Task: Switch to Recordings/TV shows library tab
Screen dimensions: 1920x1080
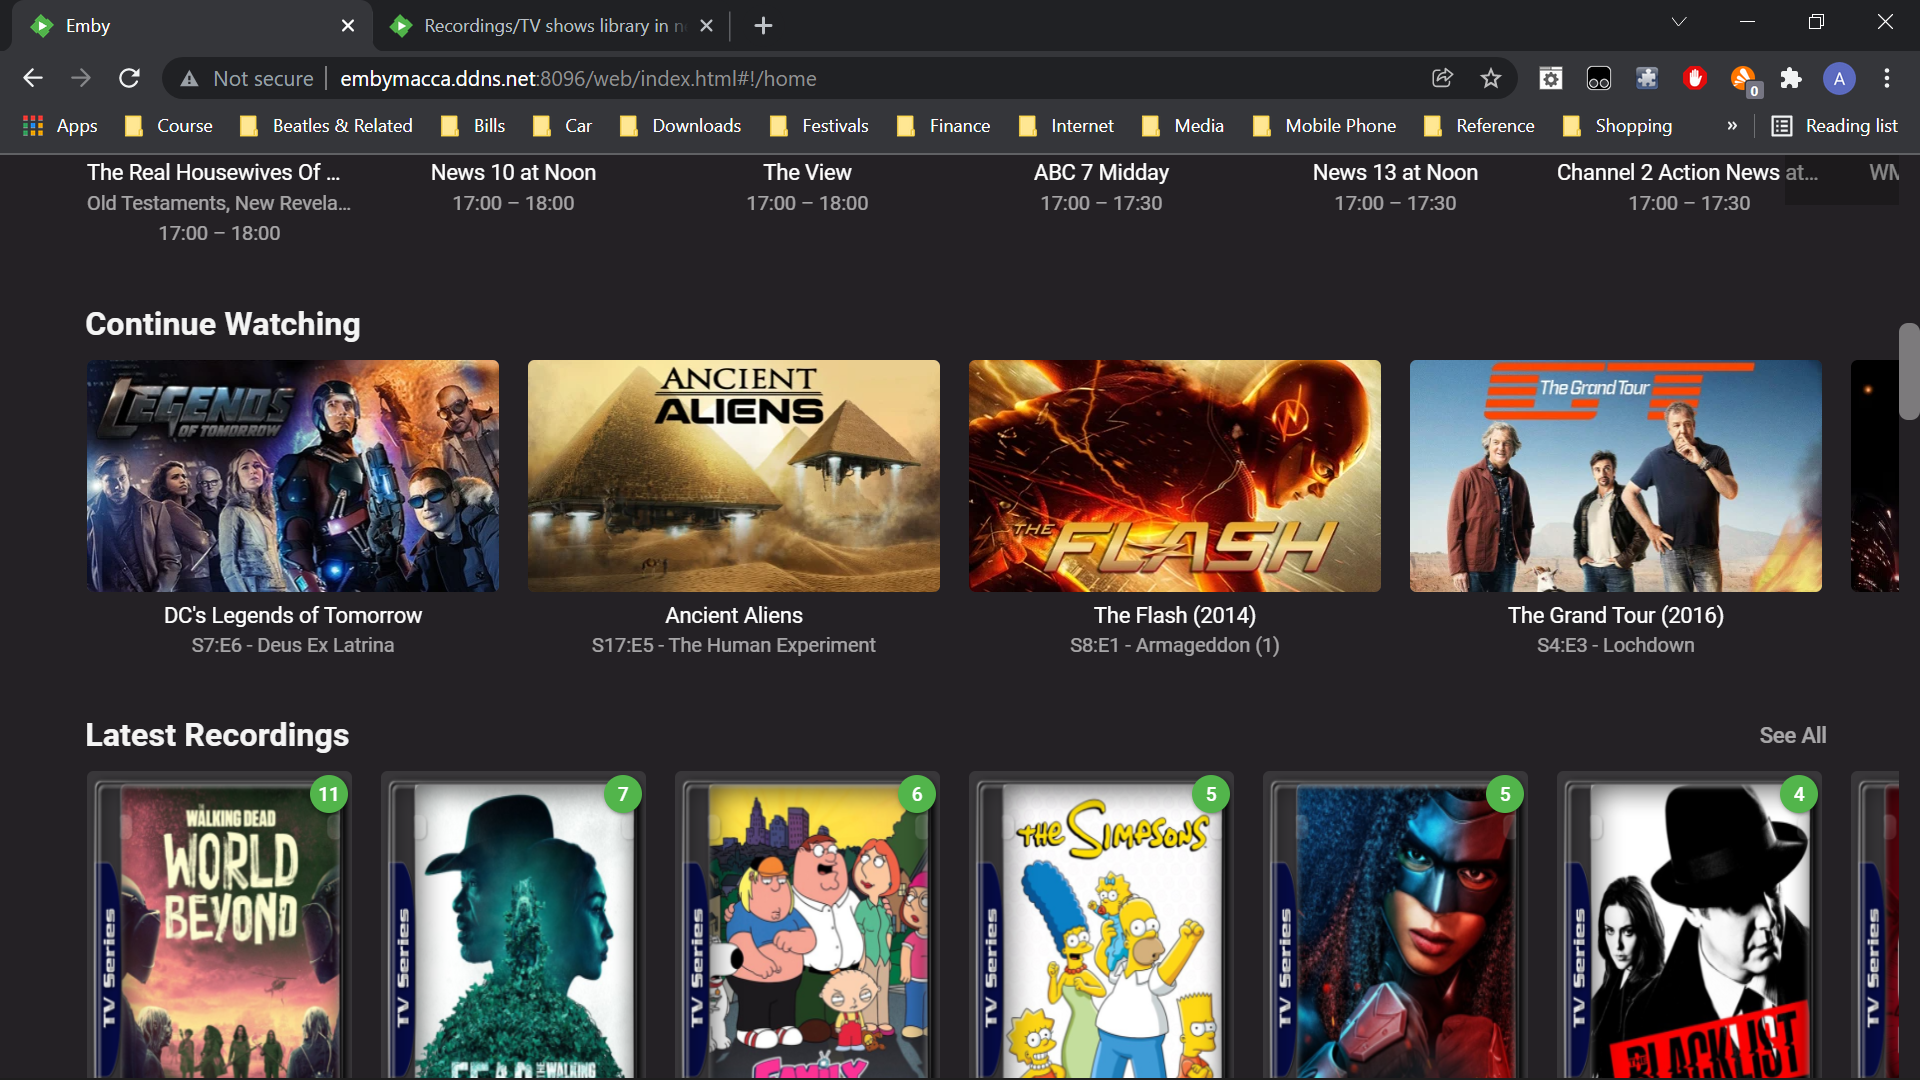Action: pyautogui.click(x=545, y=26)
